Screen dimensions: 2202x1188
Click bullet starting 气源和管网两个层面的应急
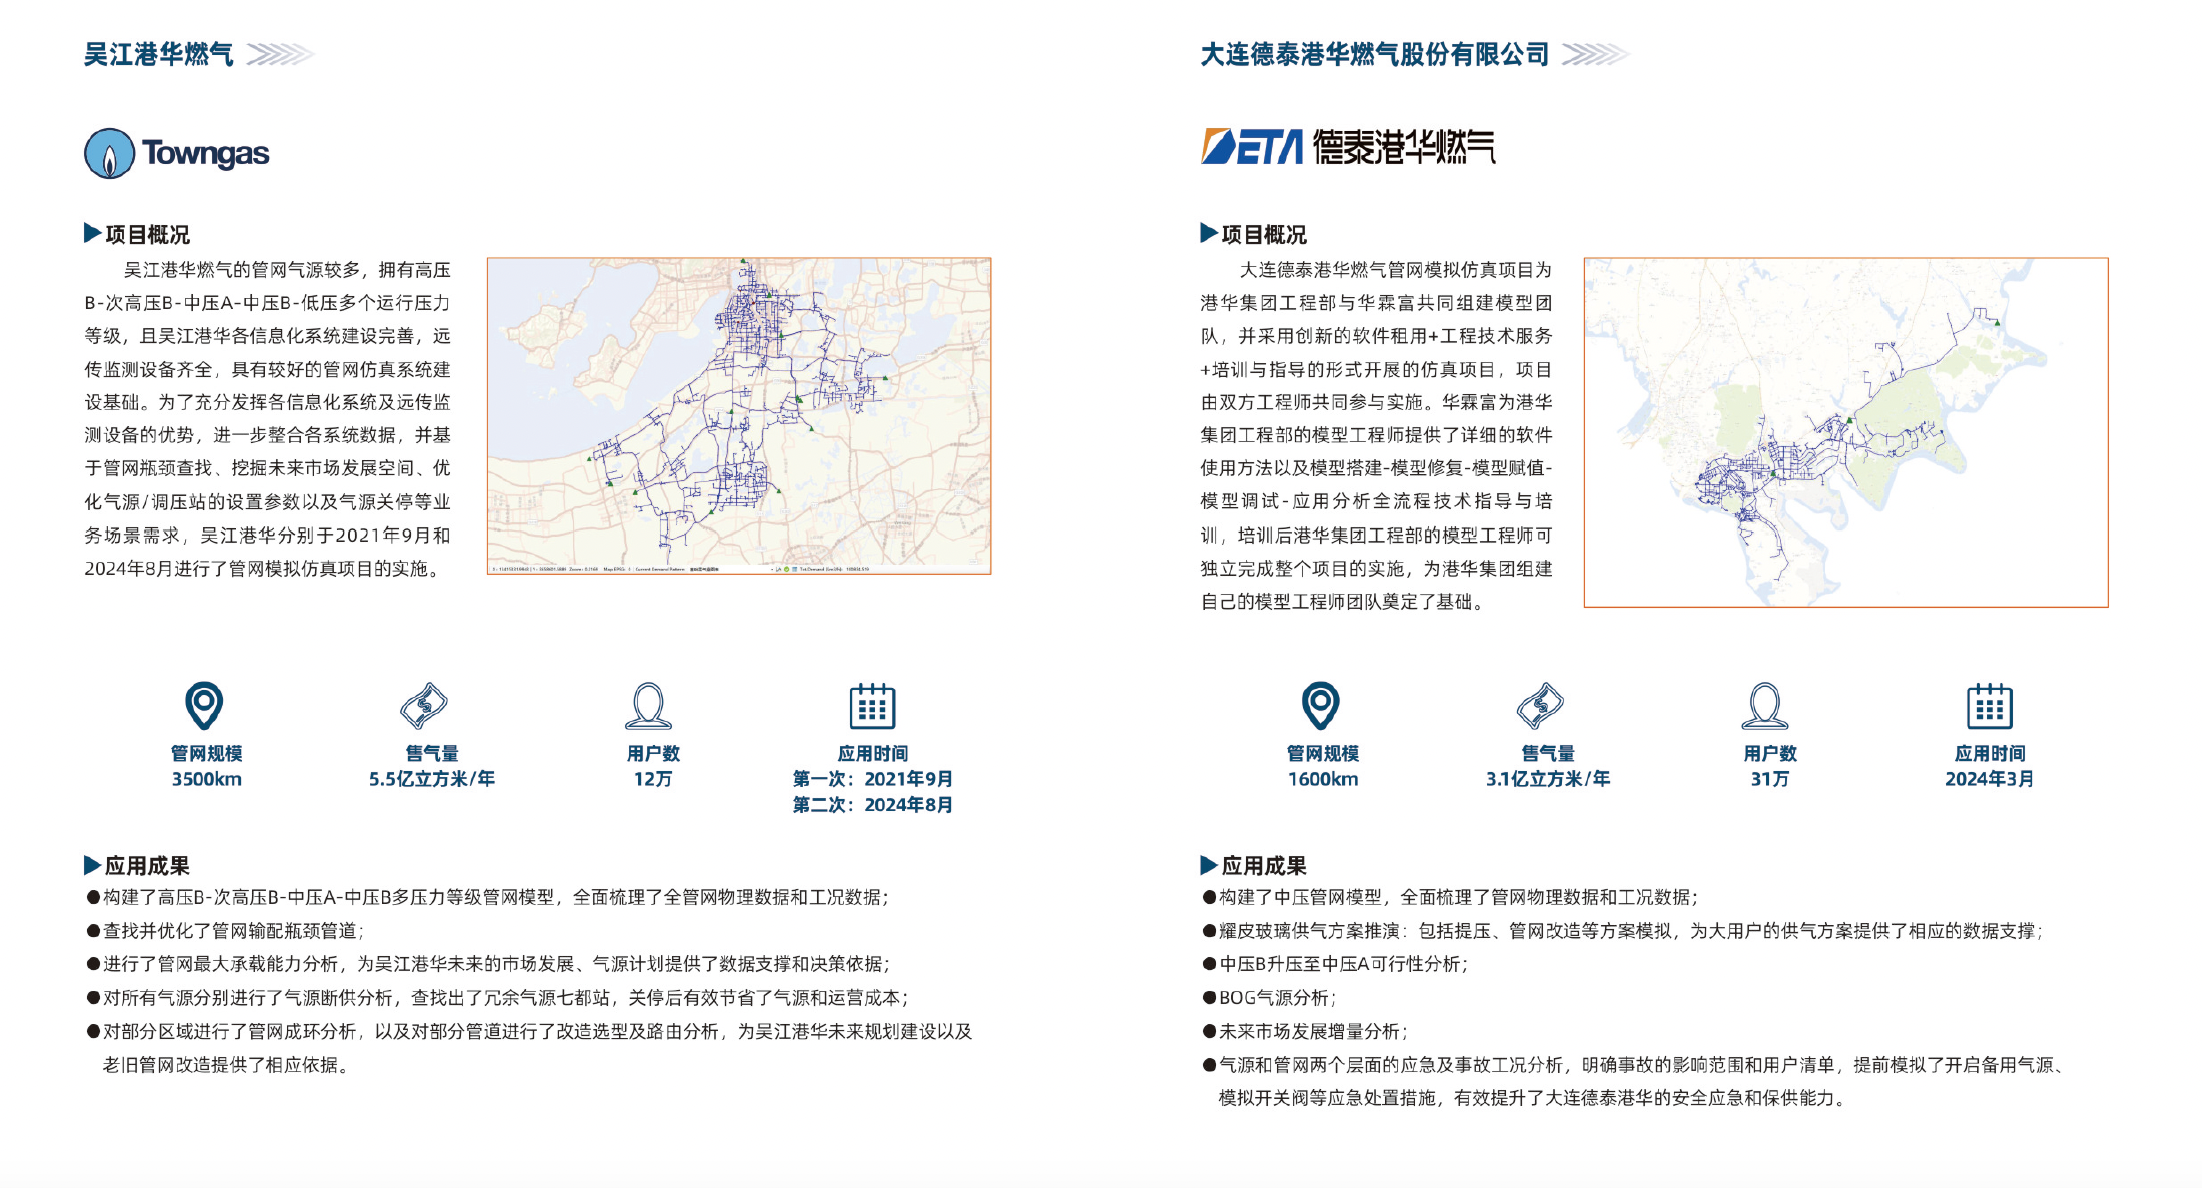click(x=1634, y=1065)
